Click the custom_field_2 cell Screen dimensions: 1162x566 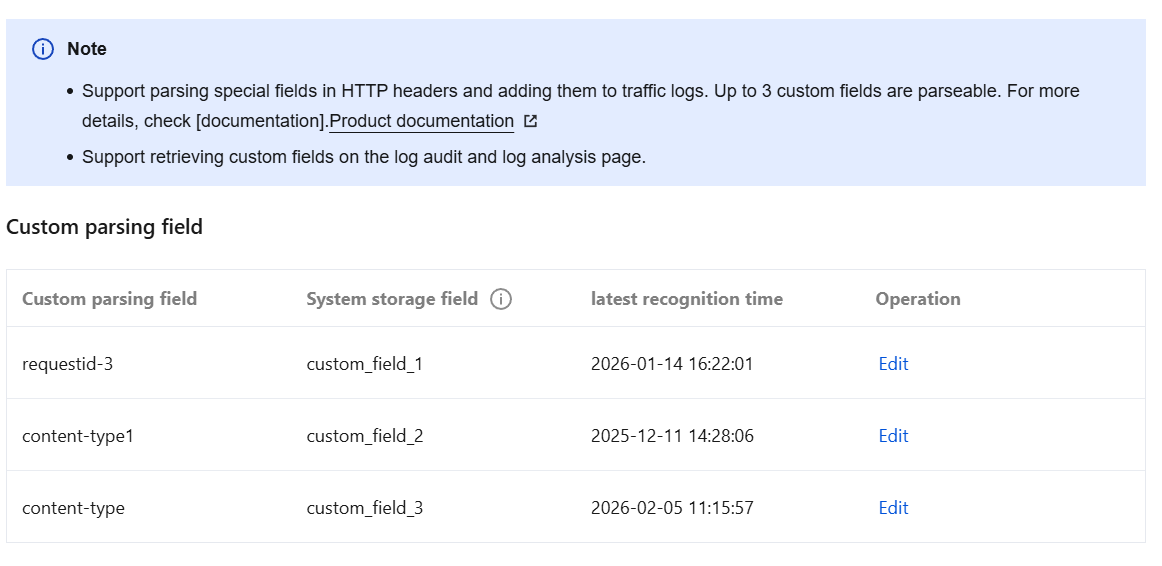364,436
